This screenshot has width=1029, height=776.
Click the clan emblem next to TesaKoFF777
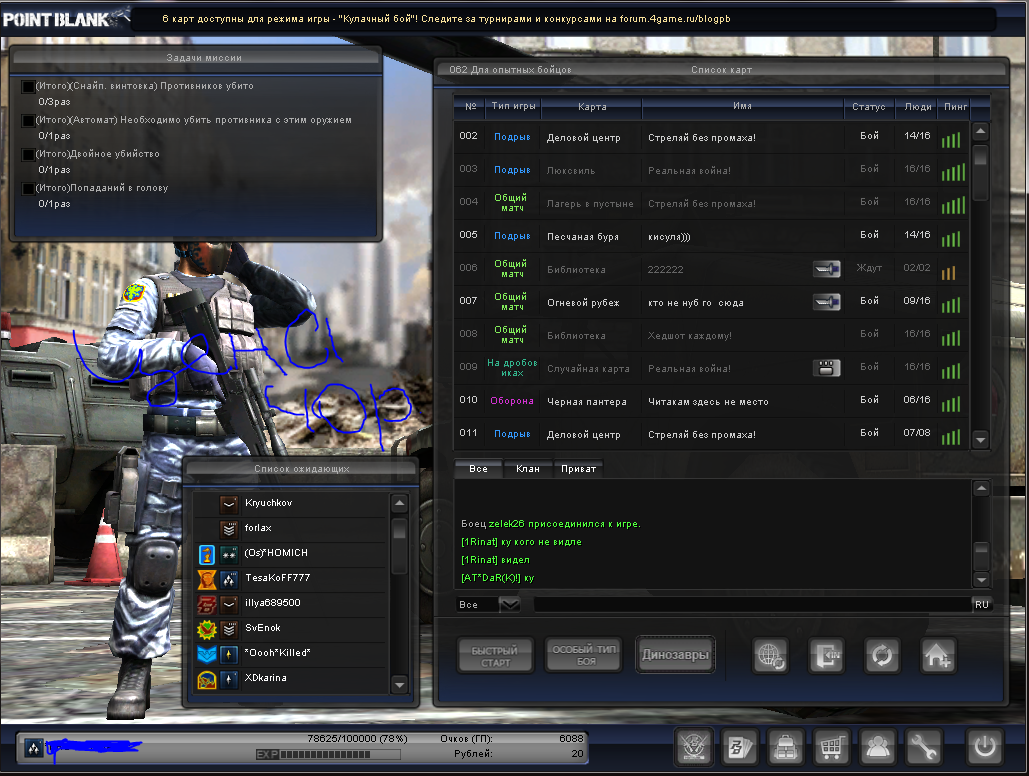(x=207, y=579)
